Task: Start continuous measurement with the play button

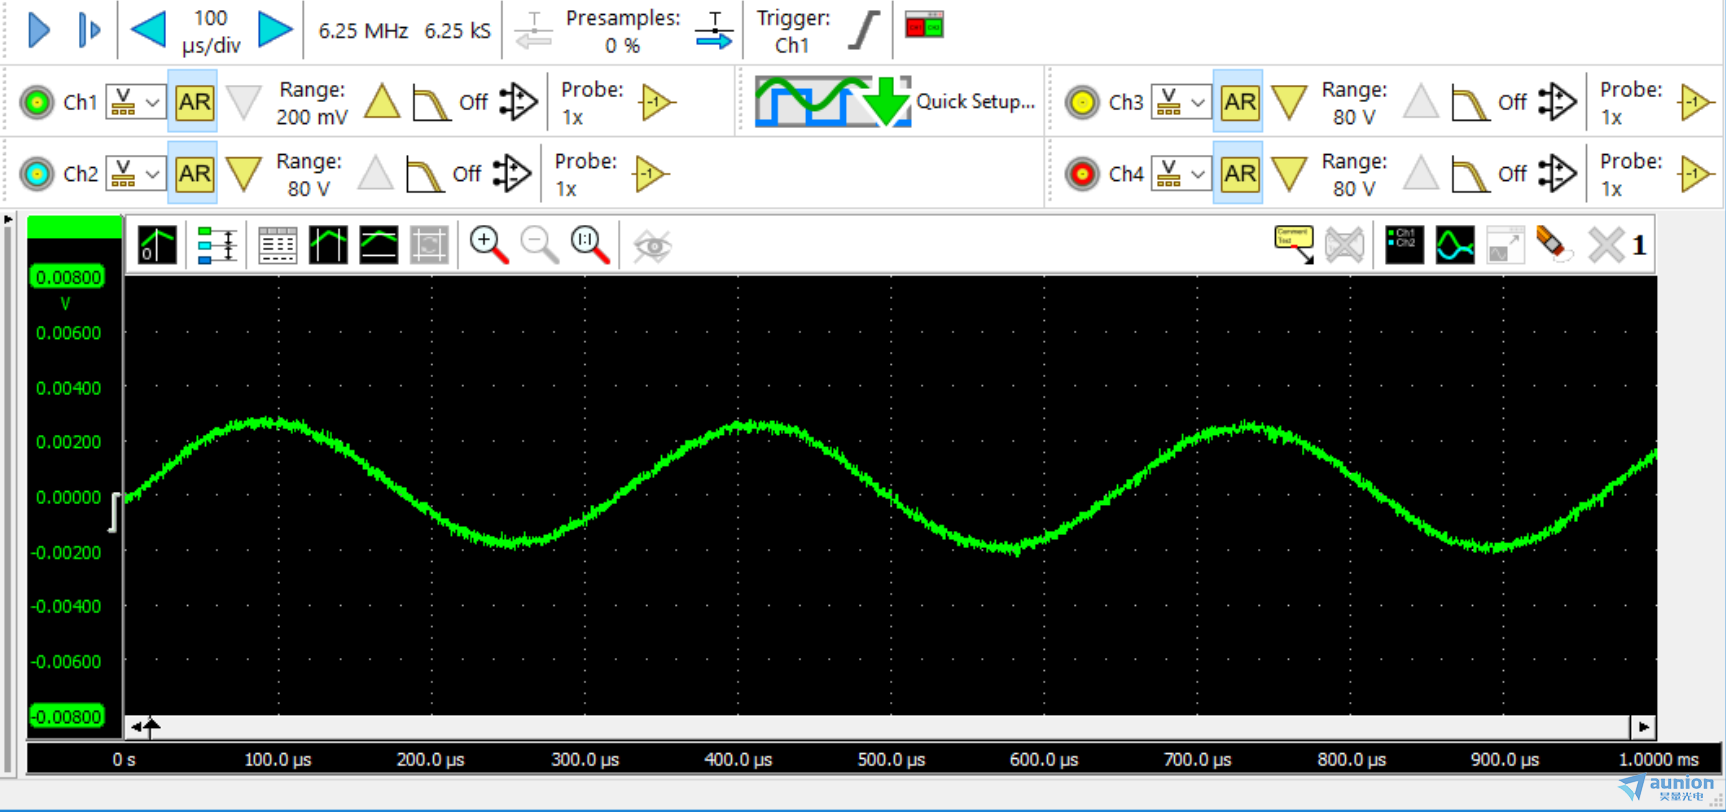Action: pos(39,30)
